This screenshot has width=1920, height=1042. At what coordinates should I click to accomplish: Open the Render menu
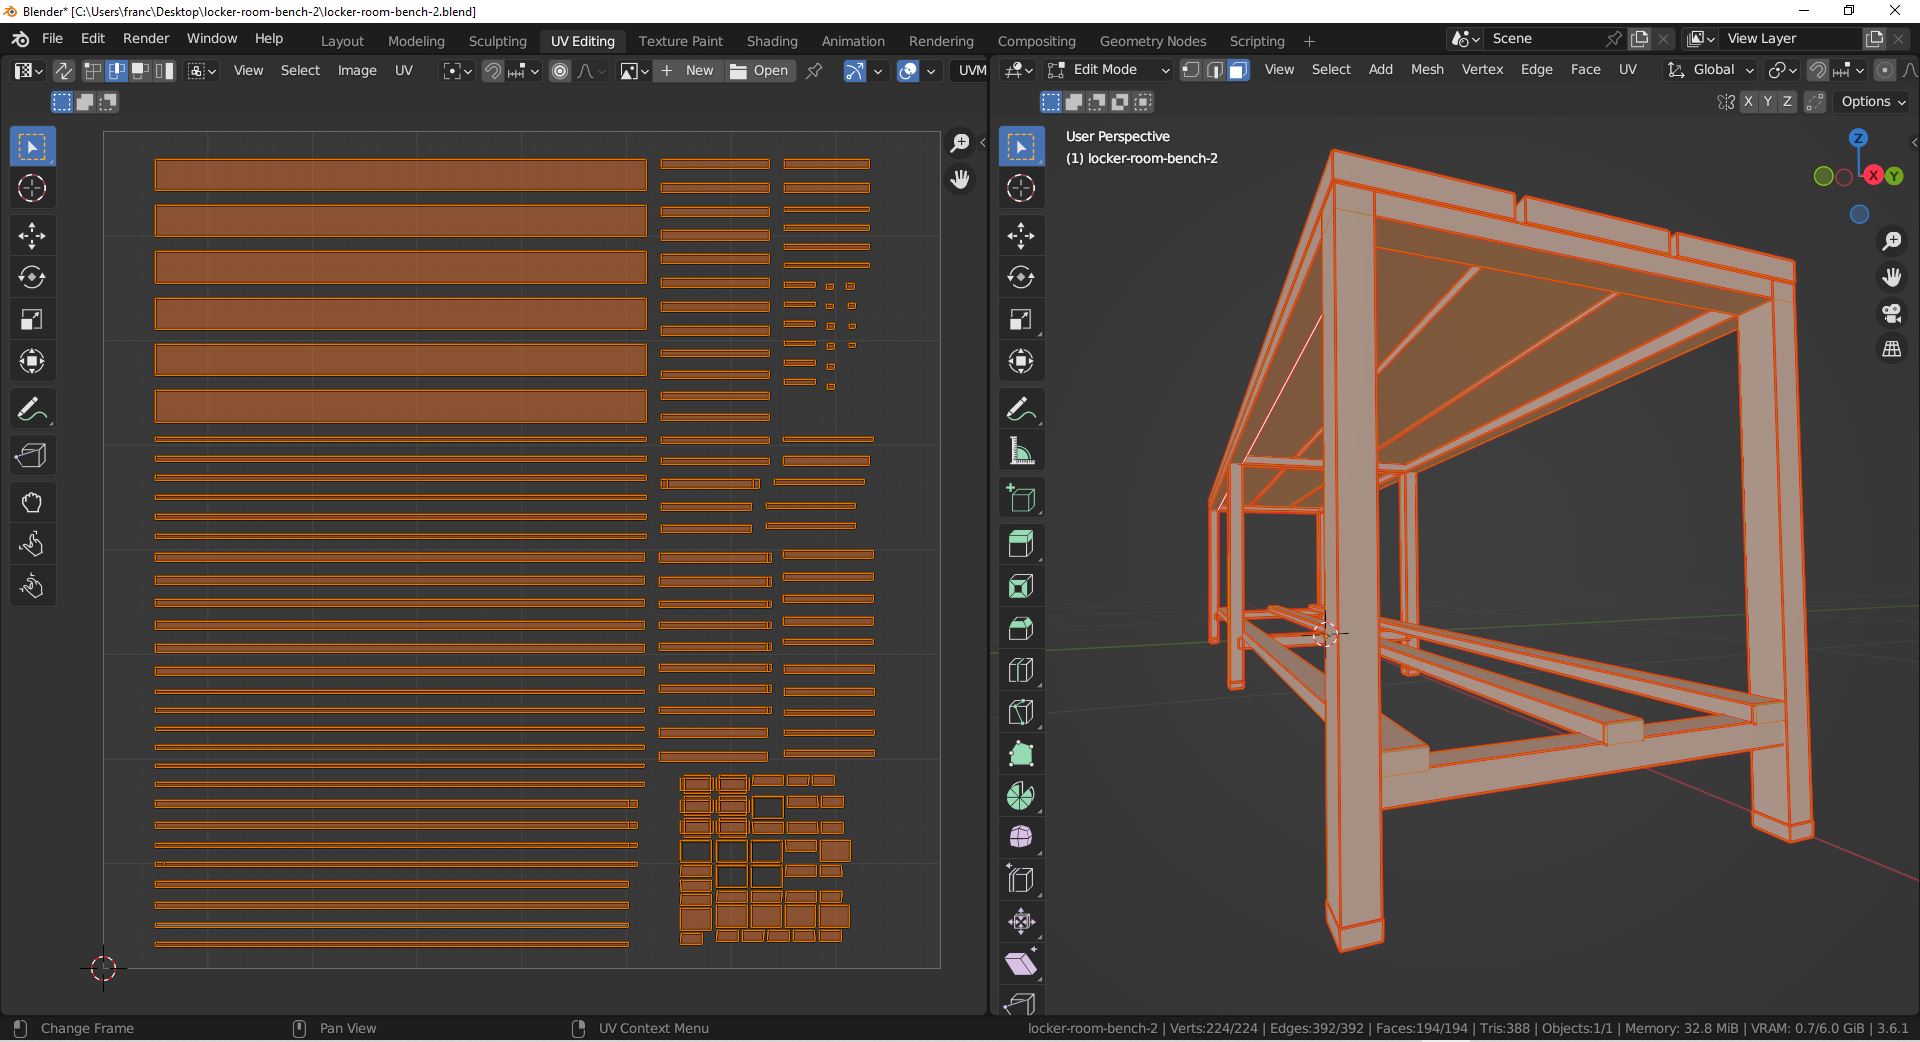[146, 38]
